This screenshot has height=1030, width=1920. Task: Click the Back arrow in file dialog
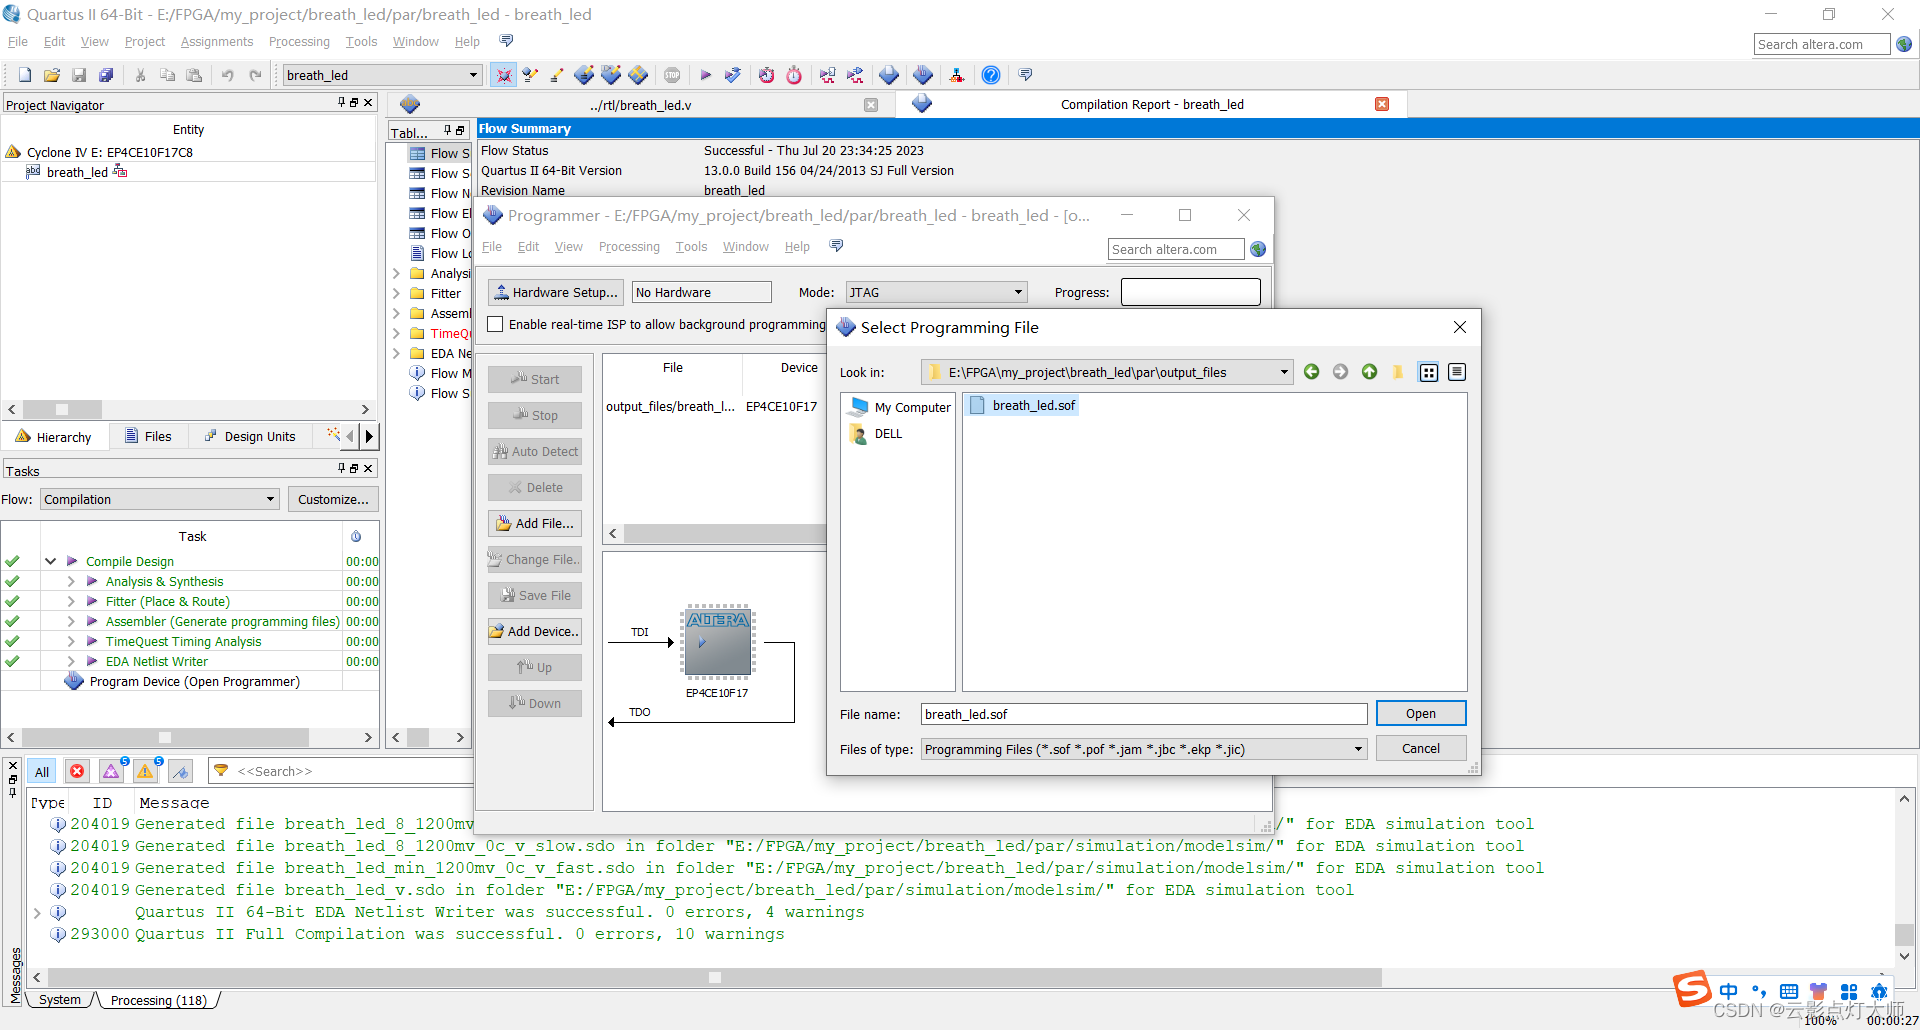(x=1311, y=372)
